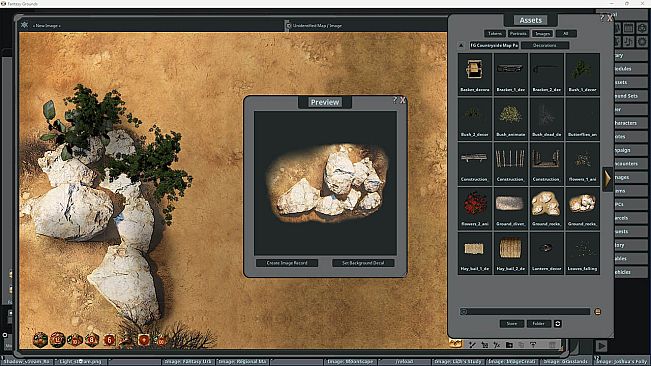Image resolution: width=651 pixels, height=366 pixels.
Task: Select the Ground_river asset
Action: pos(510,208)
